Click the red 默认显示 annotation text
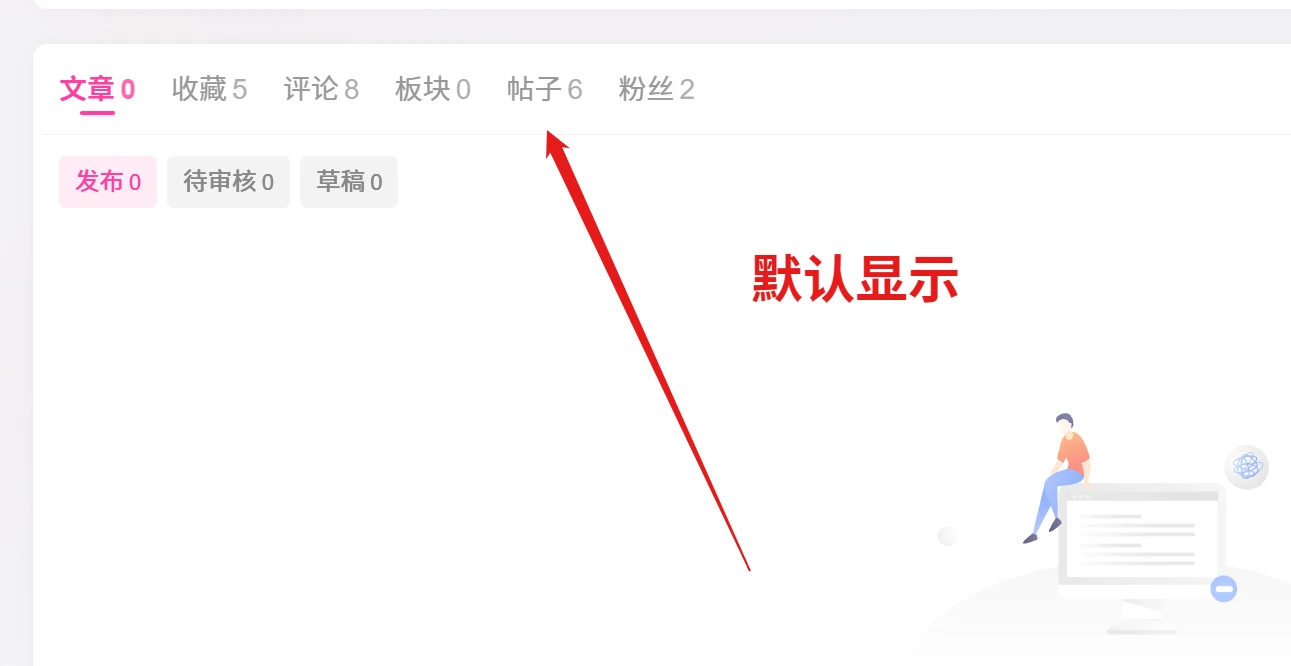The height and width of the screenshot is (666, 1291). (856, 279)
